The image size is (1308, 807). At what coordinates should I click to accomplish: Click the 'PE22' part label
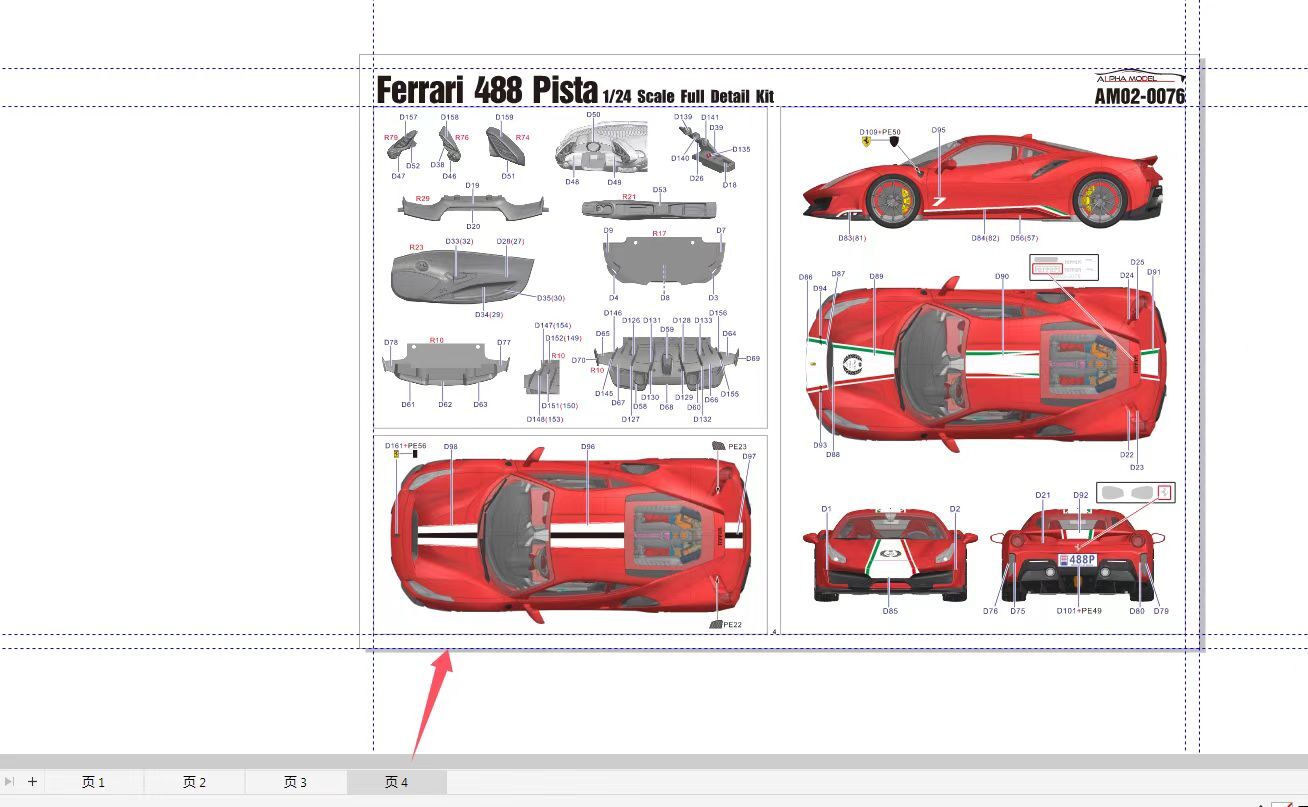pyautogui.click(x=733, y=625)
